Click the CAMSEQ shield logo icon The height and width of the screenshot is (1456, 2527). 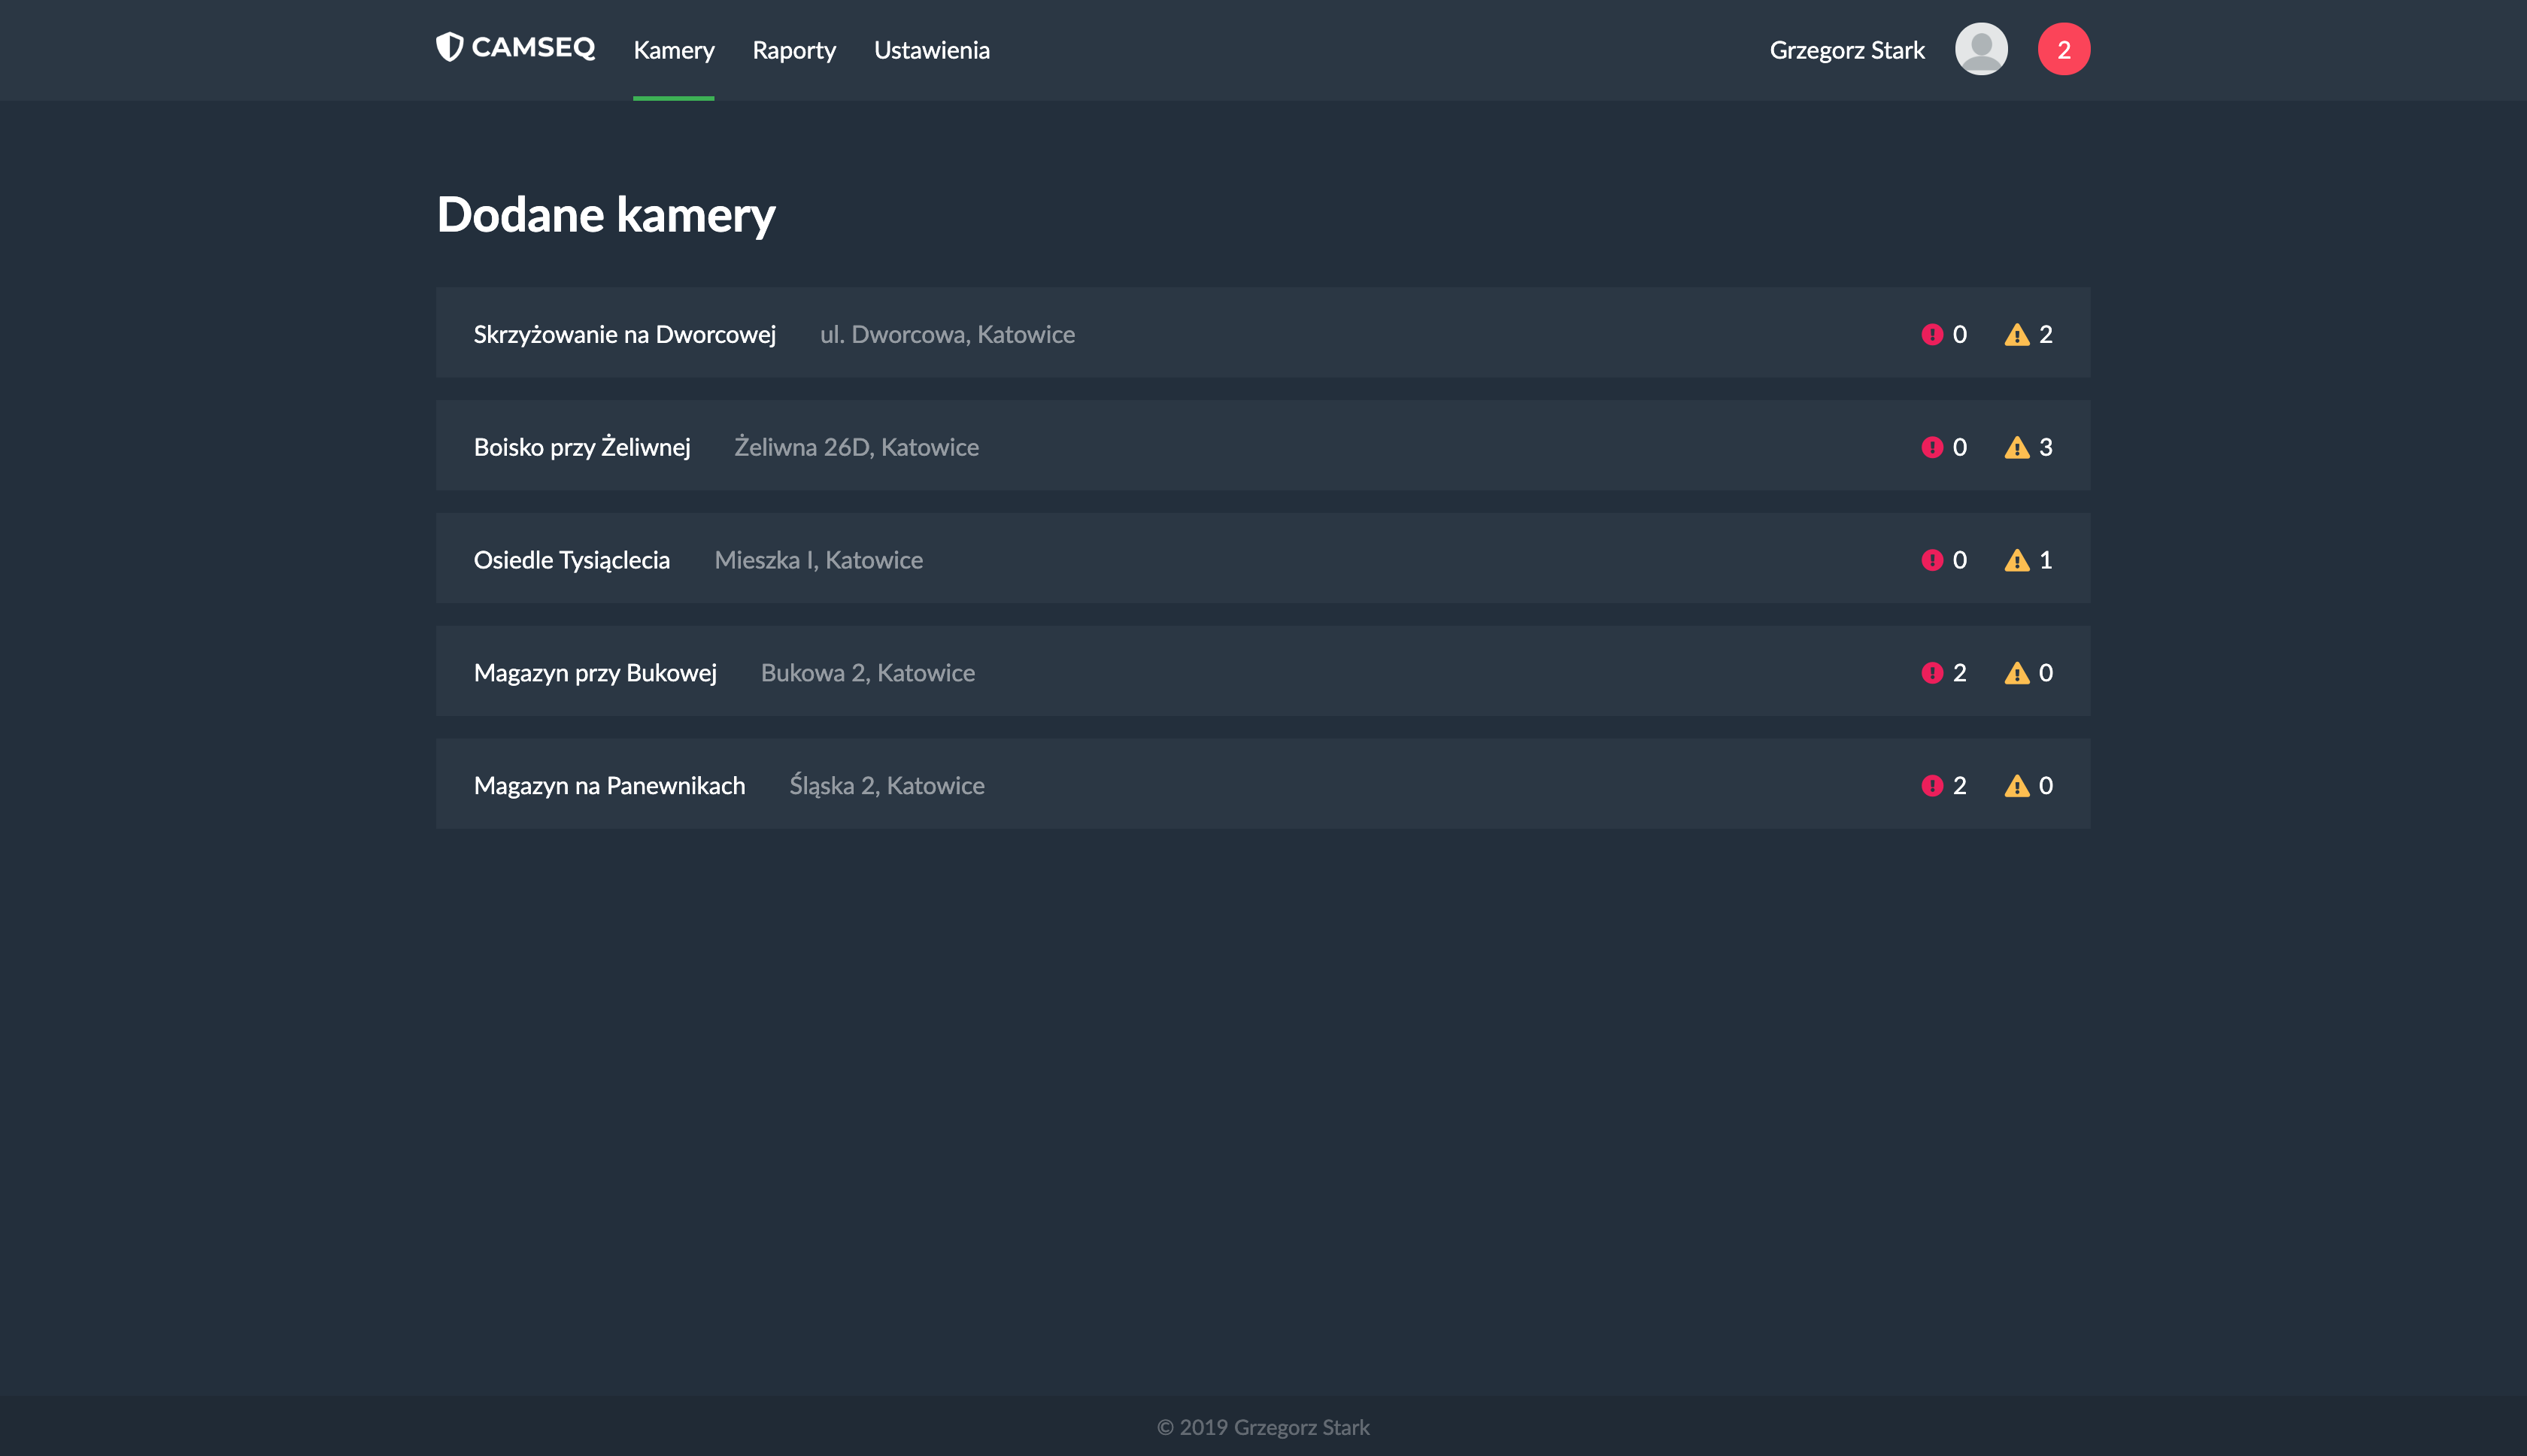(450, 47)
